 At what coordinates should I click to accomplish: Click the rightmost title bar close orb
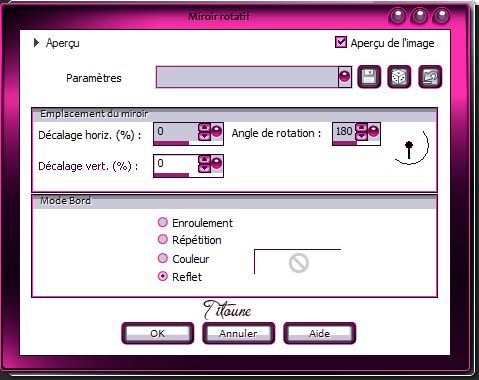(x=442, y=15)
